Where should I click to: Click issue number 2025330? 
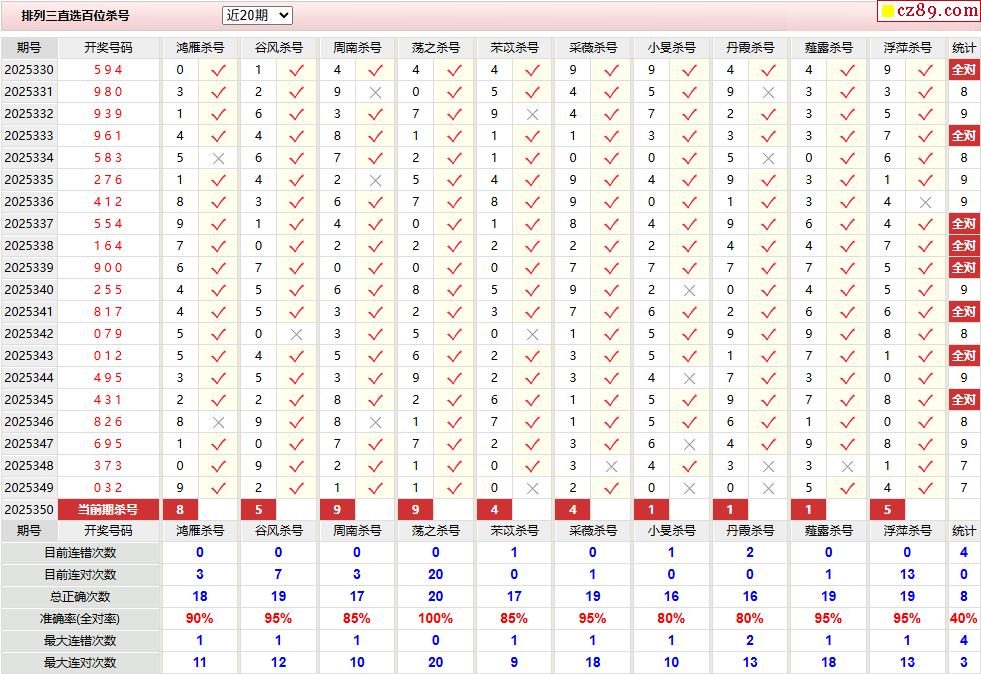[29, 69]
